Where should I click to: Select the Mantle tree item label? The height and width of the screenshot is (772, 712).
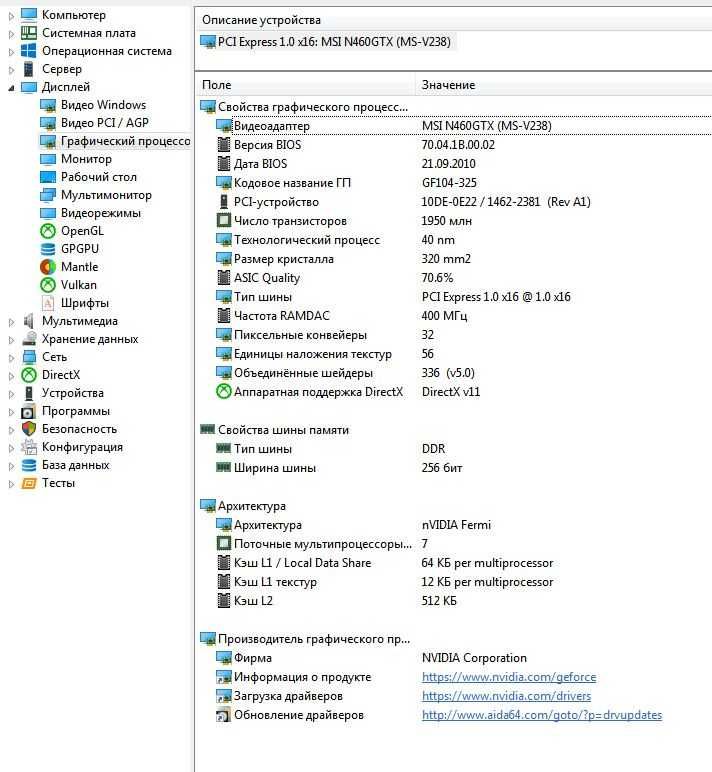80,267
